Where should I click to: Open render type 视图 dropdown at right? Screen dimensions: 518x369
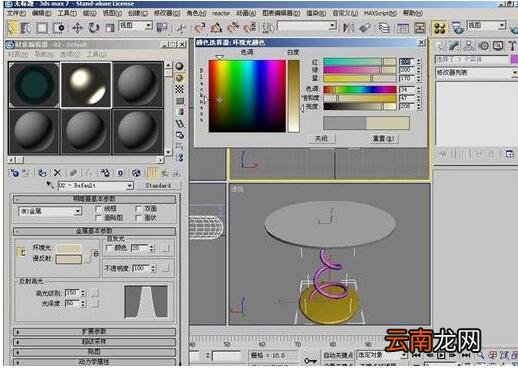click(487, 26)
